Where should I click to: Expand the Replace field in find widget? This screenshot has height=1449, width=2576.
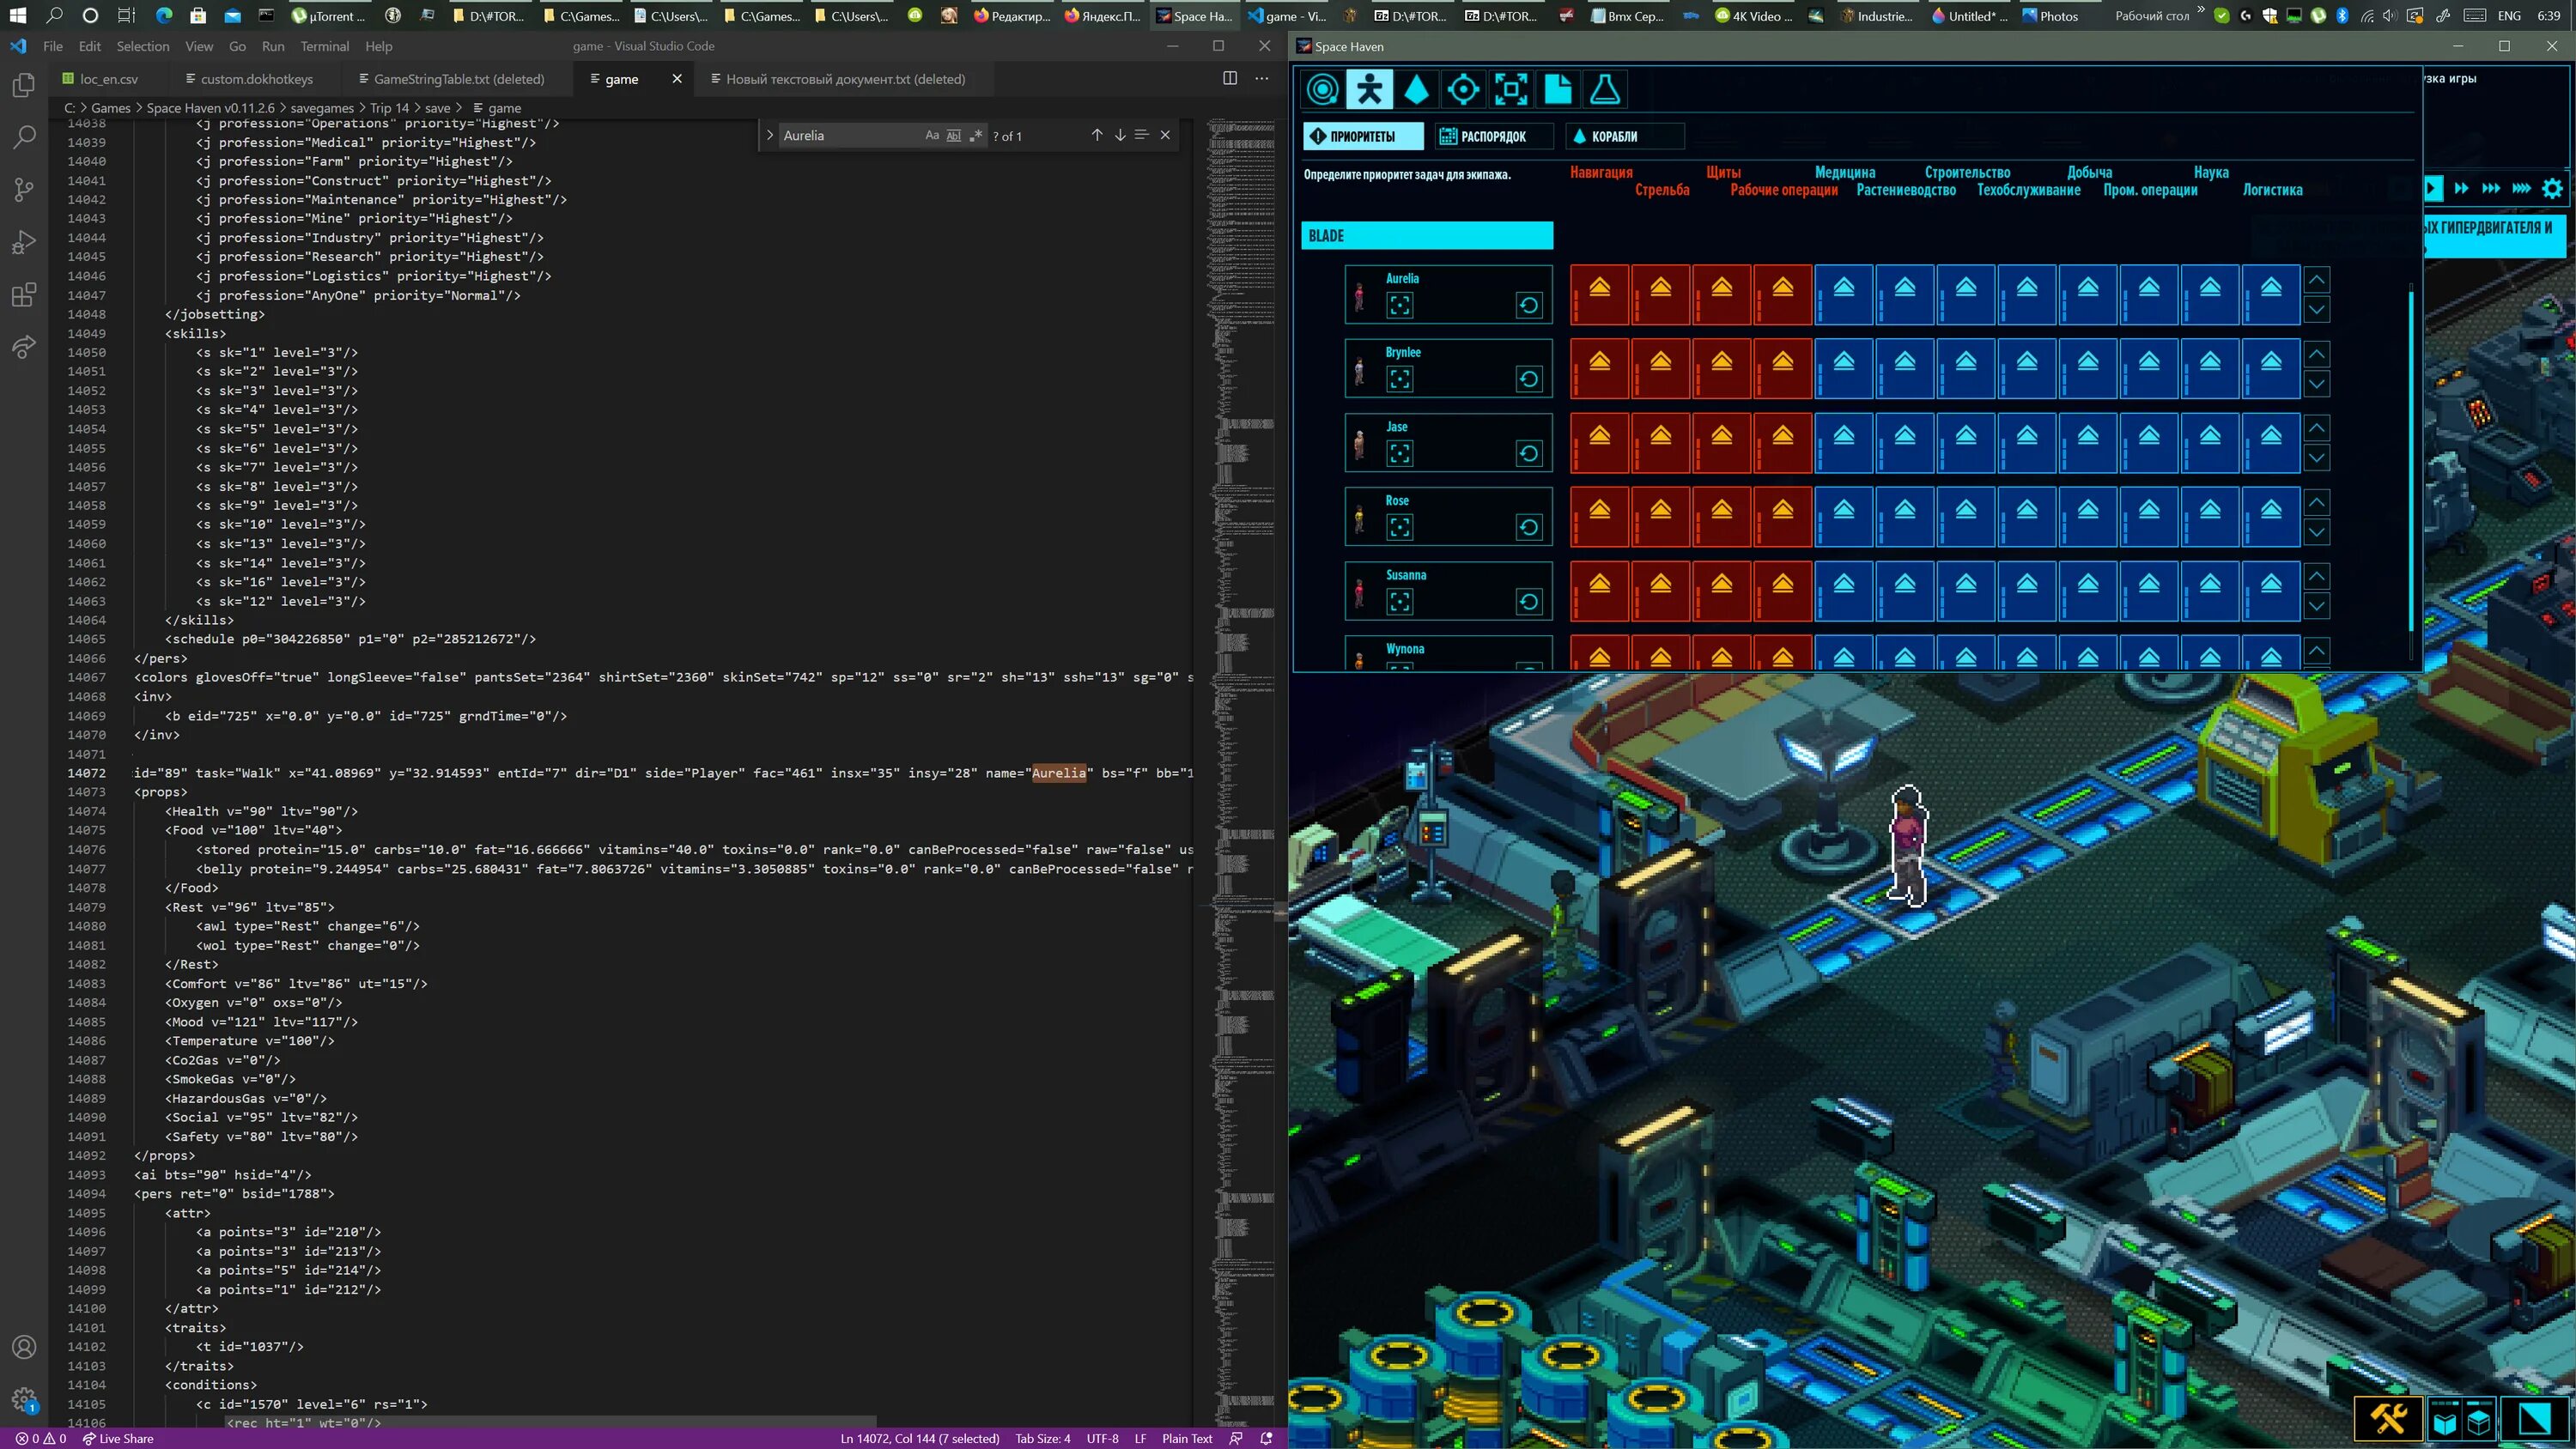click(x=769, y=135)
